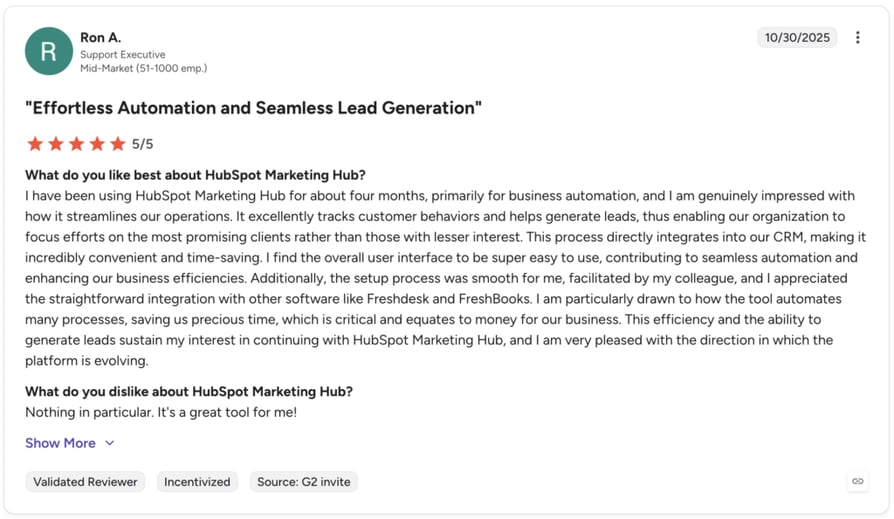
Task: Click the Support Executive job title
Action: tap(123, 55)
